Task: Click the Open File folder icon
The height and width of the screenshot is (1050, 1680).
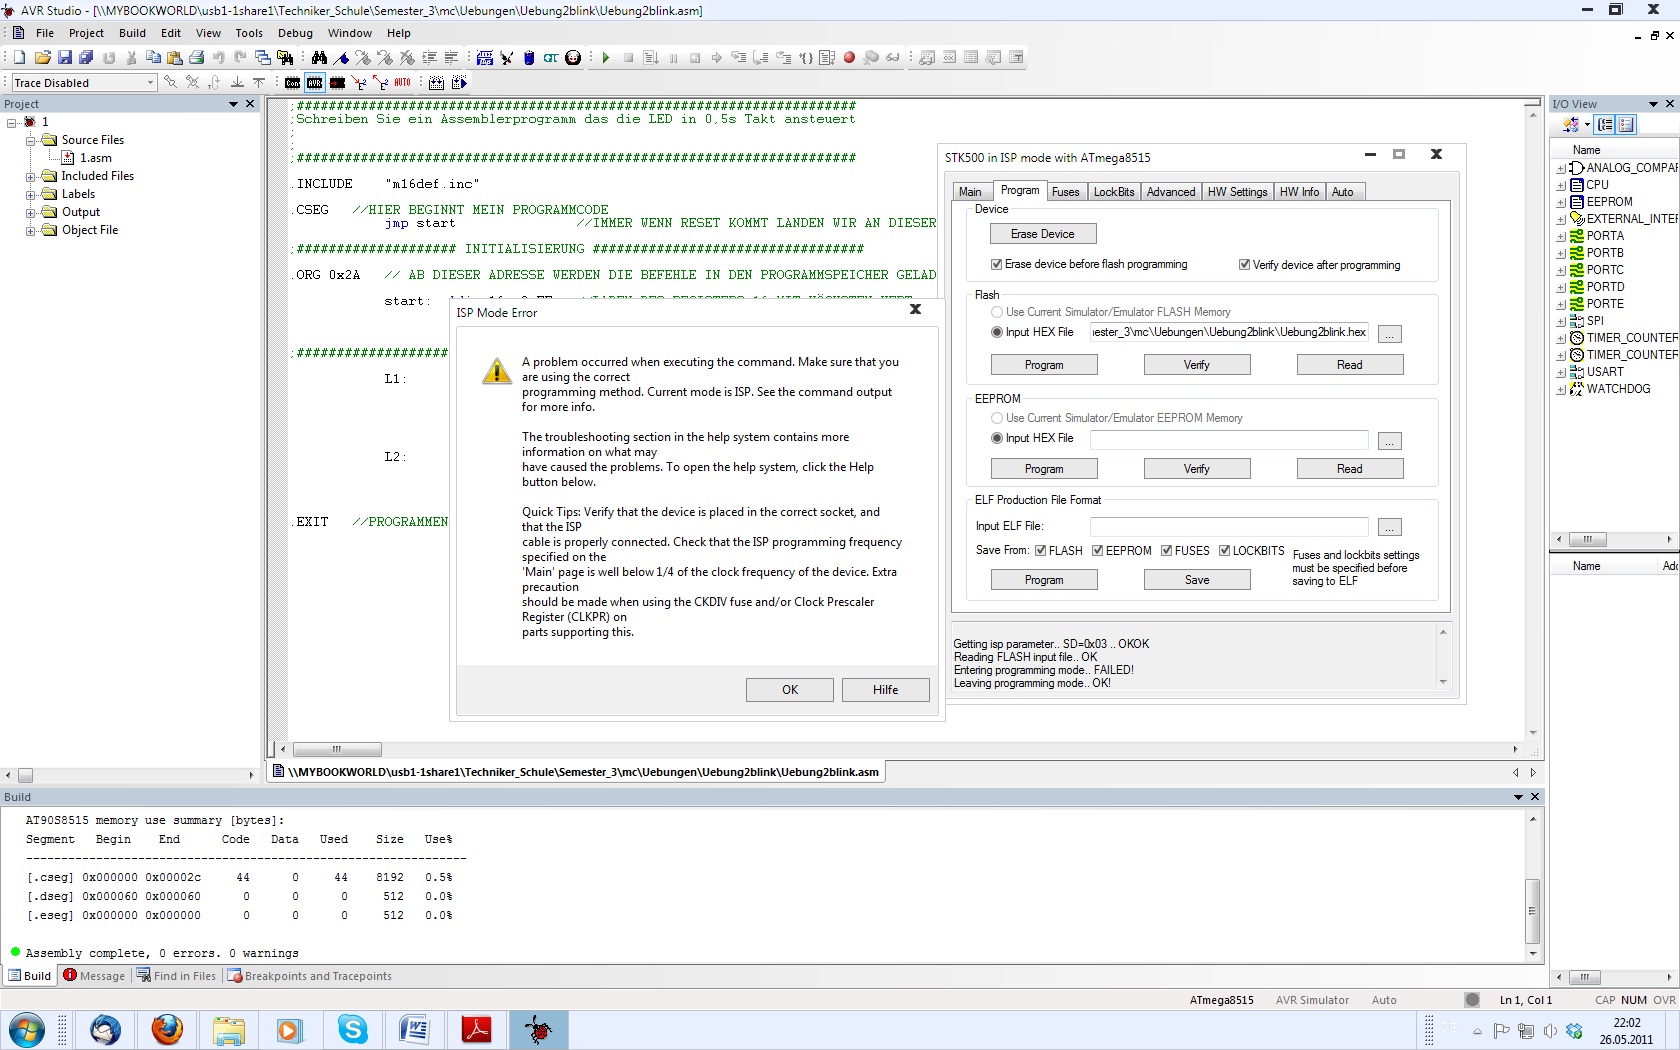Action: 42,58
